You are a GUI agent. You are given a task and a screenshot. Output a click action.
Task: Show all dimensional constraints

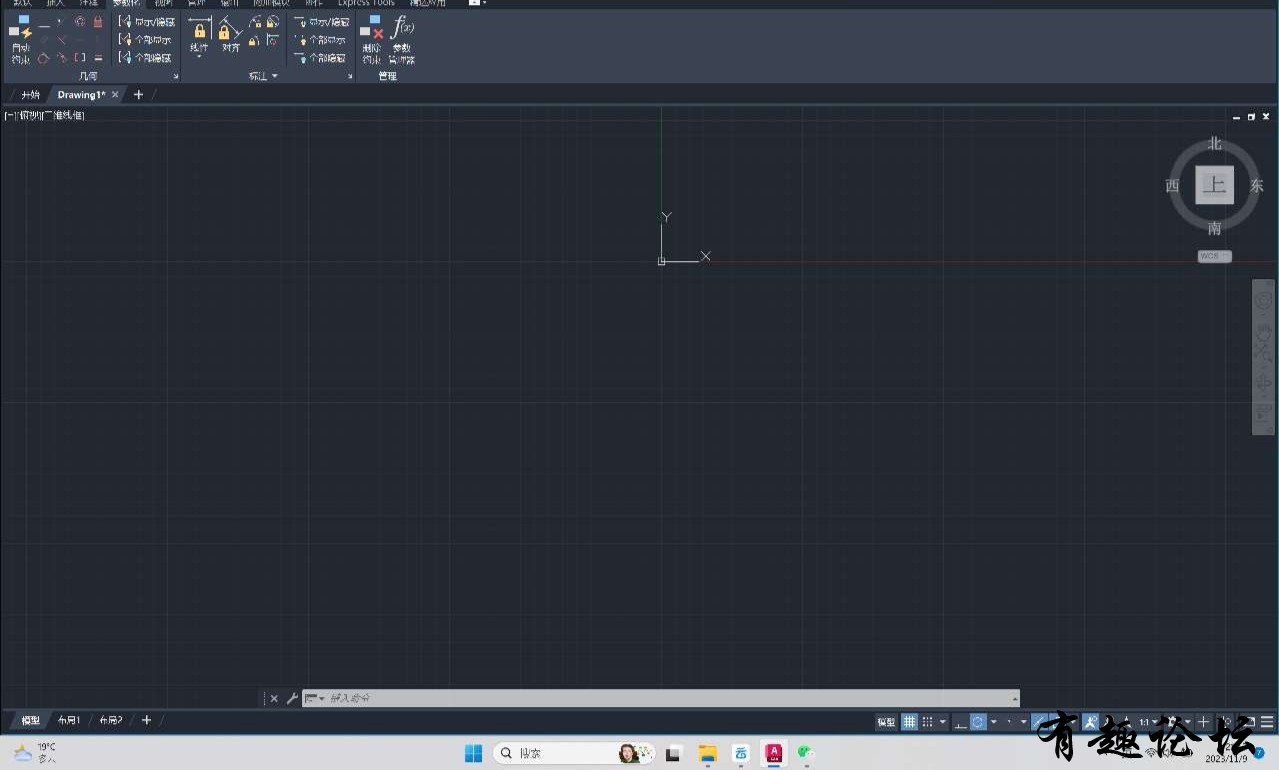tap(320, 40)
